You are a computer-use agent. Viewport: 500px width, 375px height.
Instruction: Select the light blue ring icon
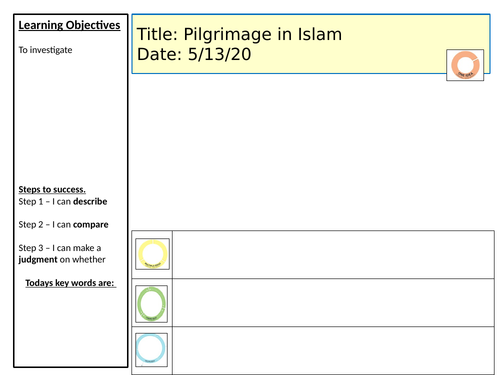click(x=151, y=349)
